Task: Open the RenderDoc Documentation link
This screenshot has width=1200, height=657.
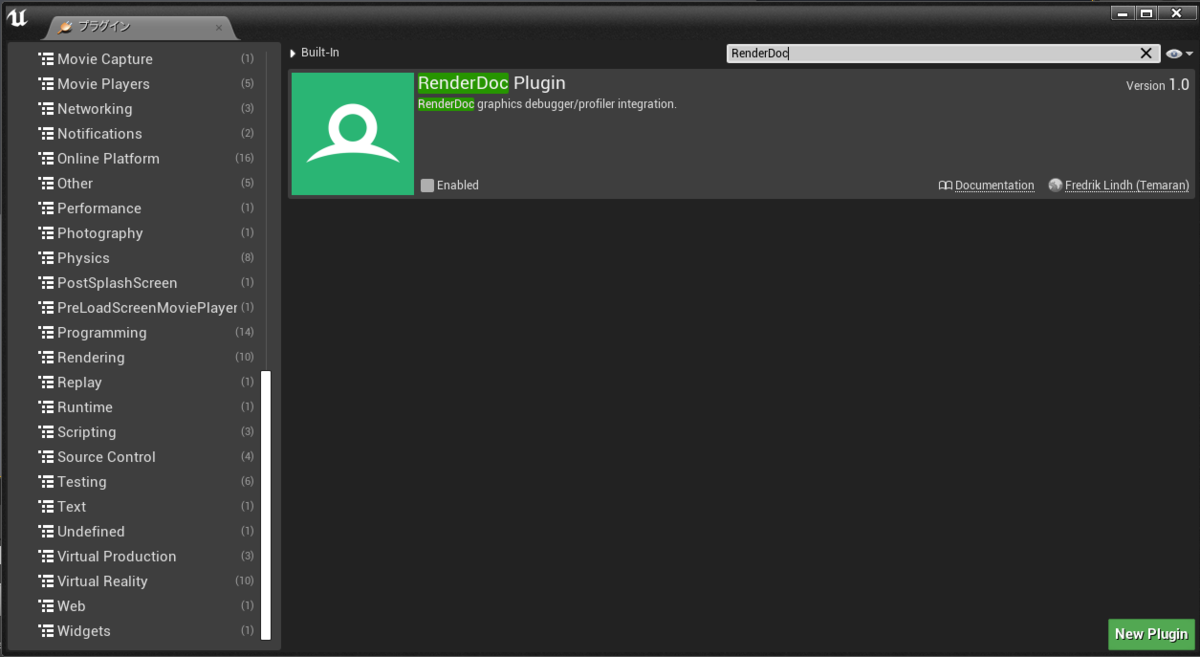Action: 994,185
